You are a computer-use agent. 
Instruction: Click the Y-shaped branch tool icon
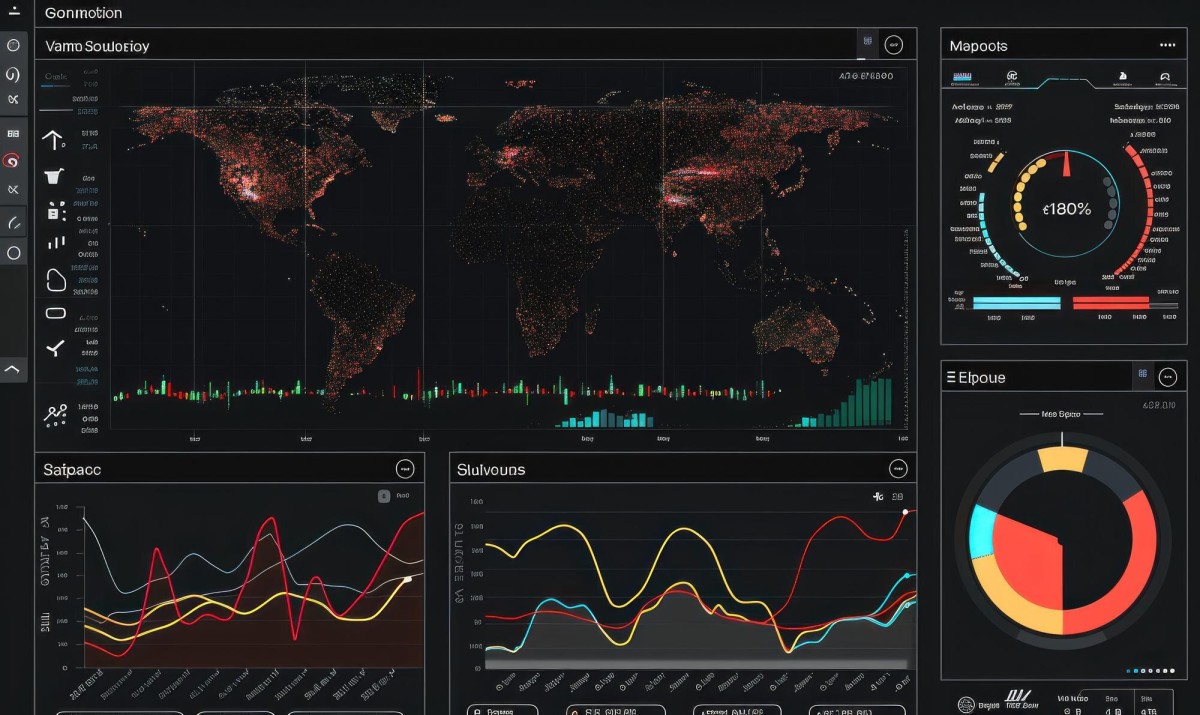point(55,348)
